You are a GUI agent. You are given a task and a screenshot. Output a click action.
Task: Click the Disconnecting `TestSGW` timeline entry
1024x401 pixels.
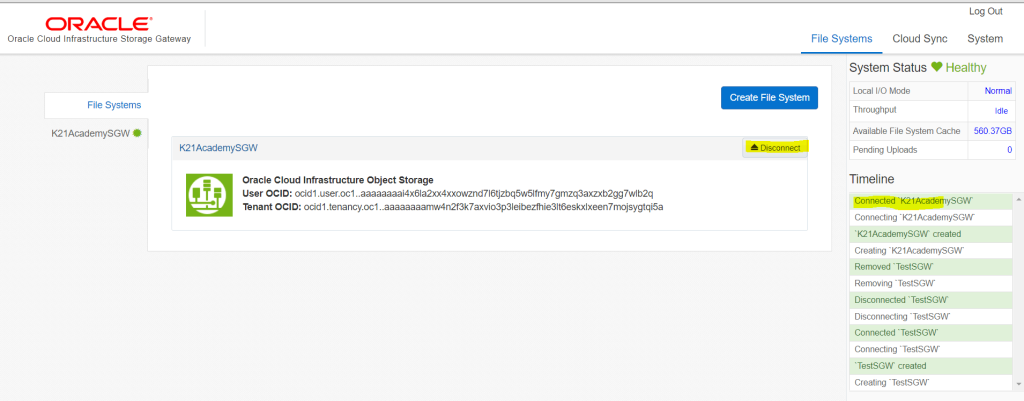(931, 316)
